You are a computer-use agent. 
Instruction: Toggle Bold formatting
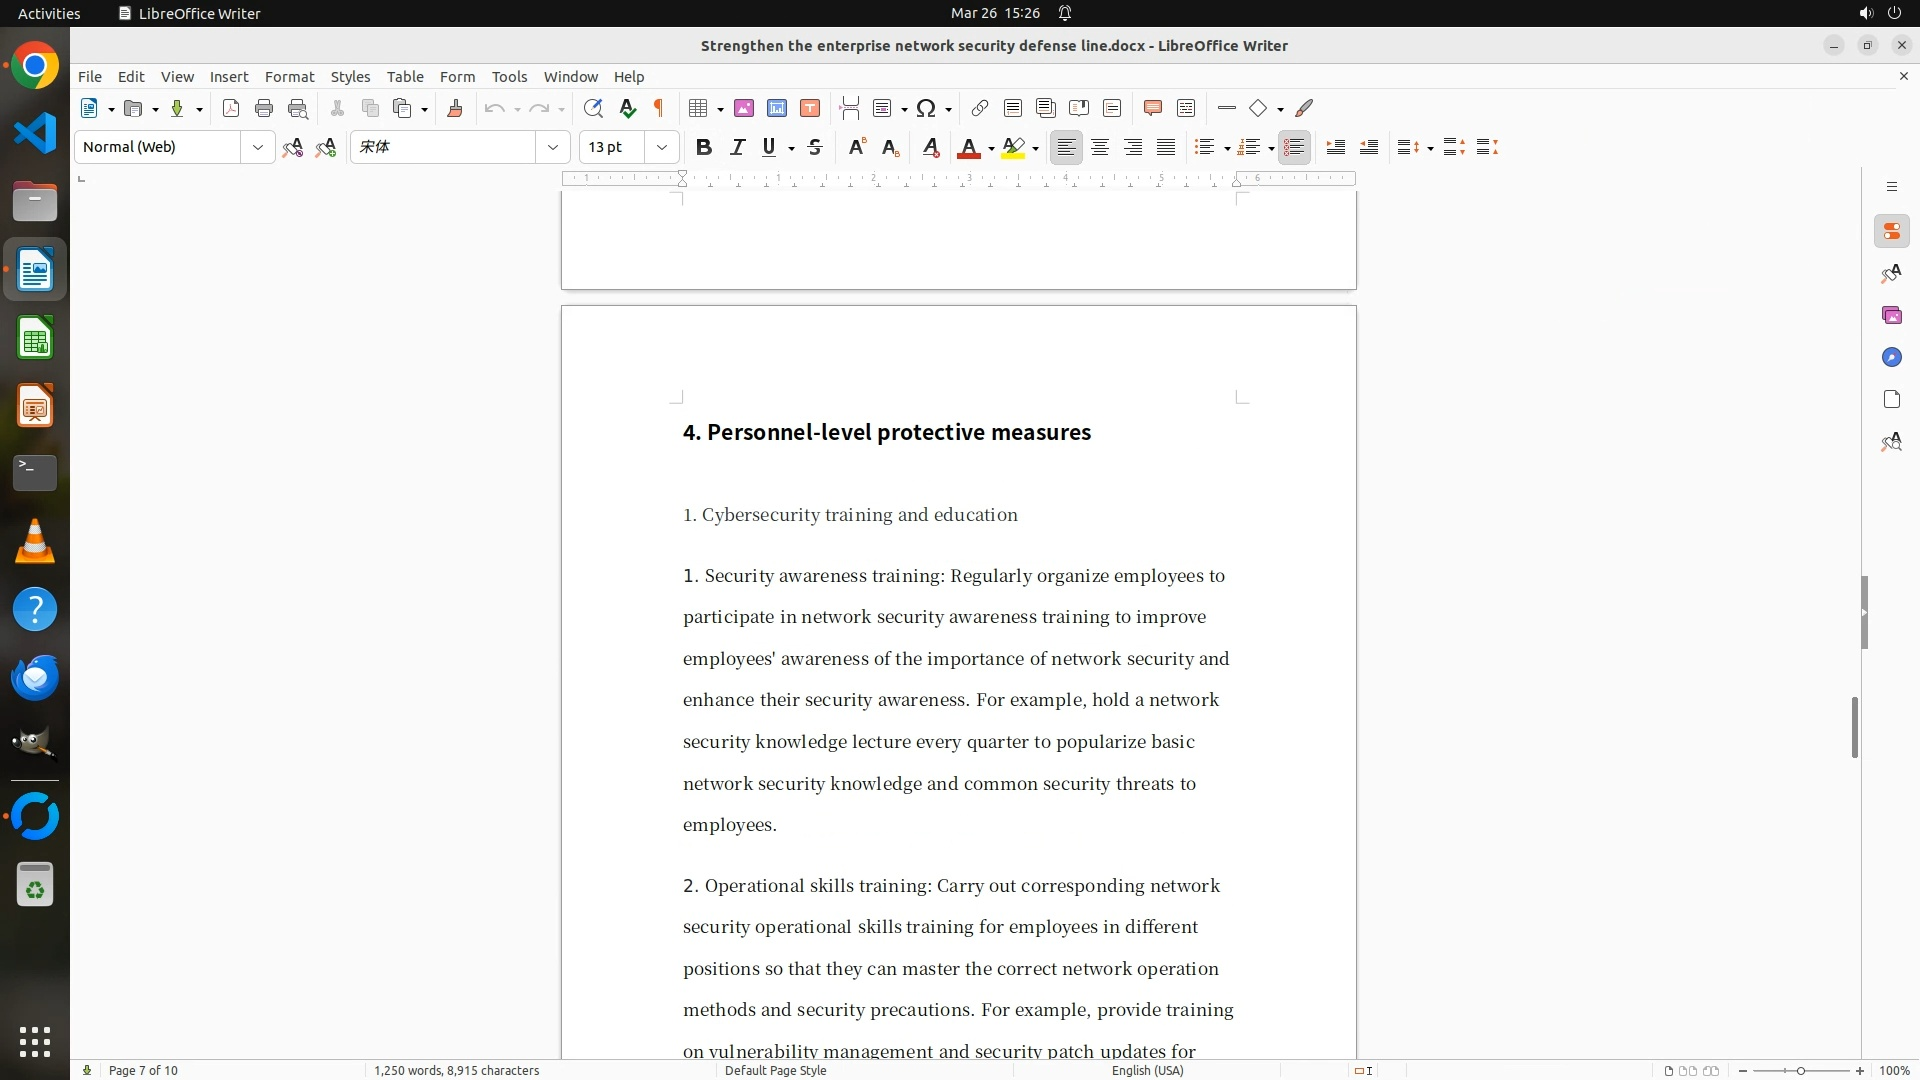704,148
